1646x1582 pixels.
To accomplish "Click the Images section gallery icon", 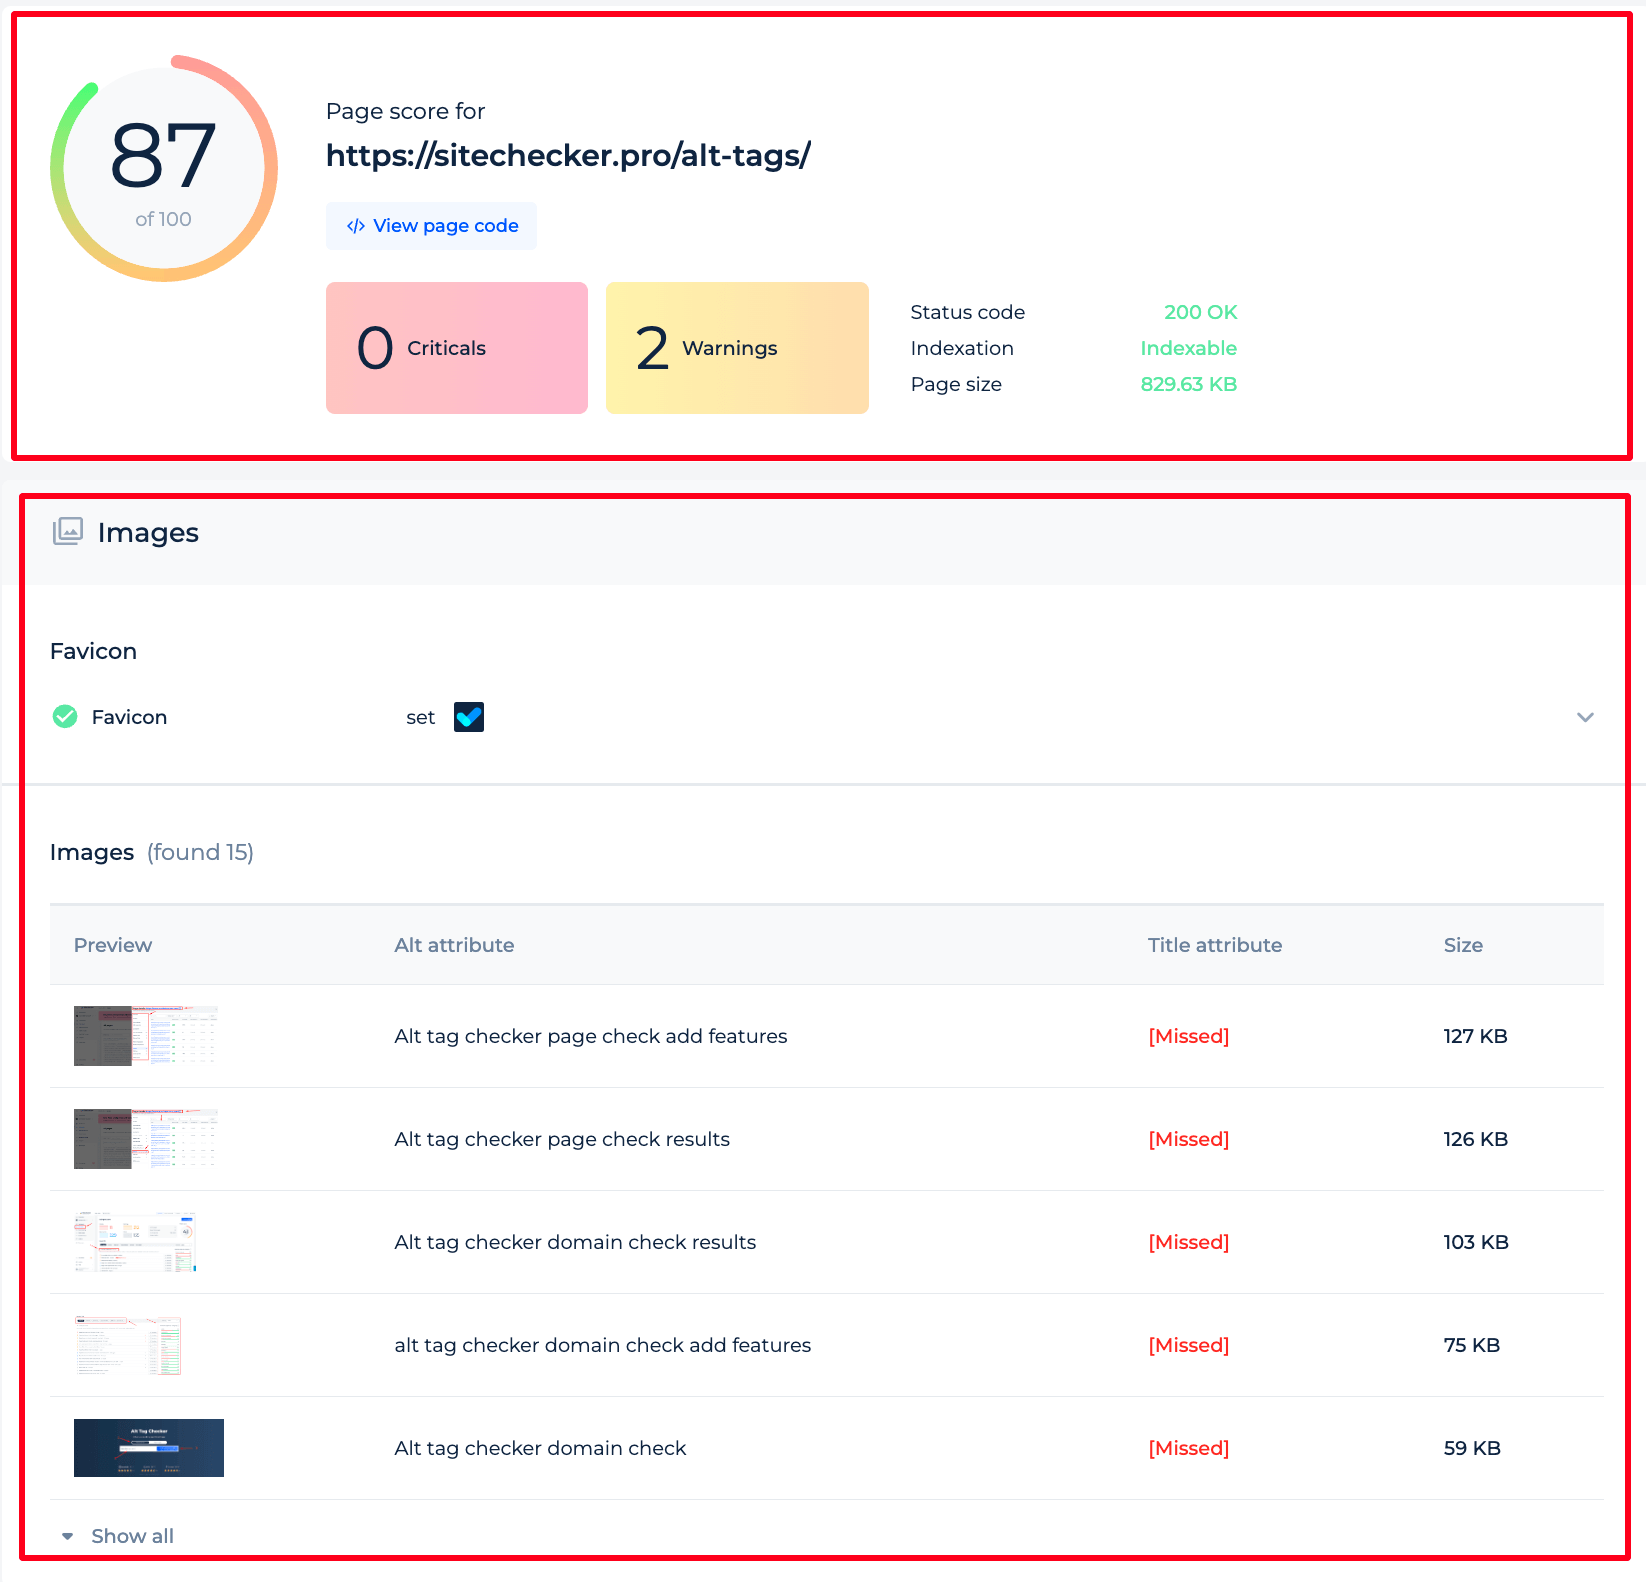I will pyautogui.click(x=68, y=531).
